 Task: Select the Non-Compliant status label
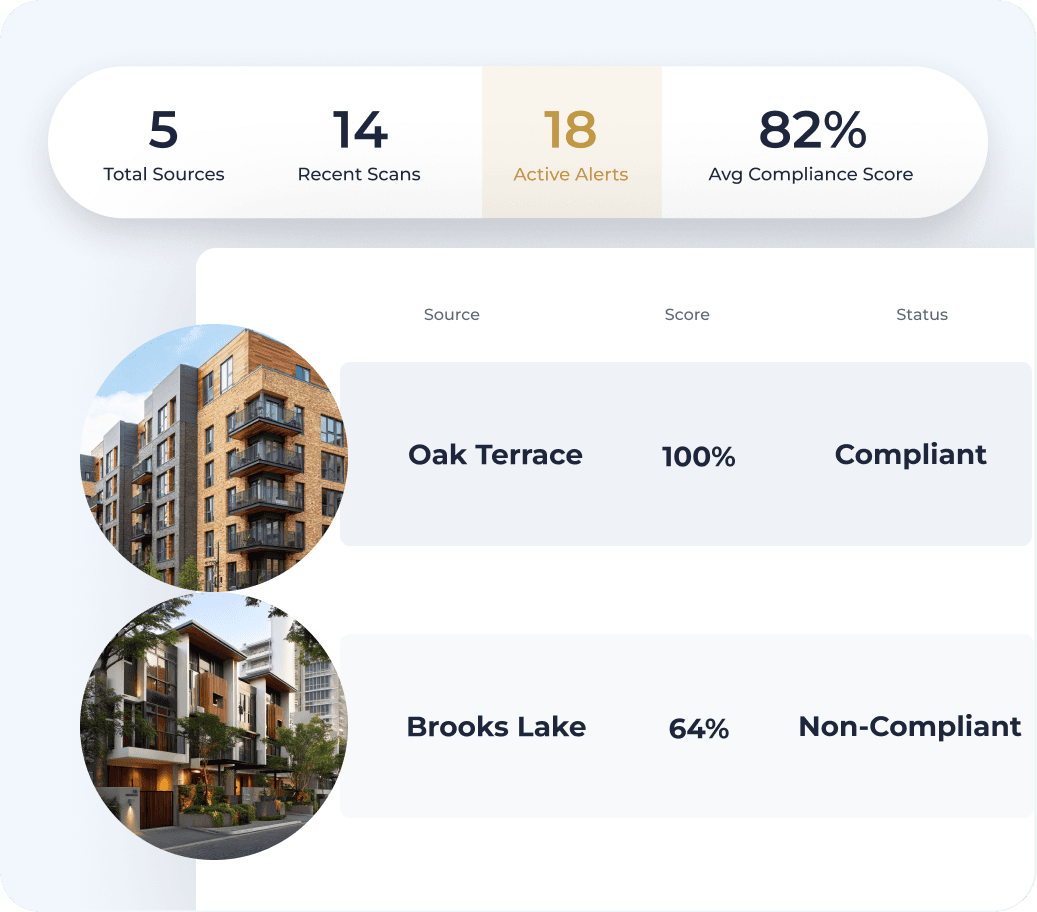pos(909,727)
